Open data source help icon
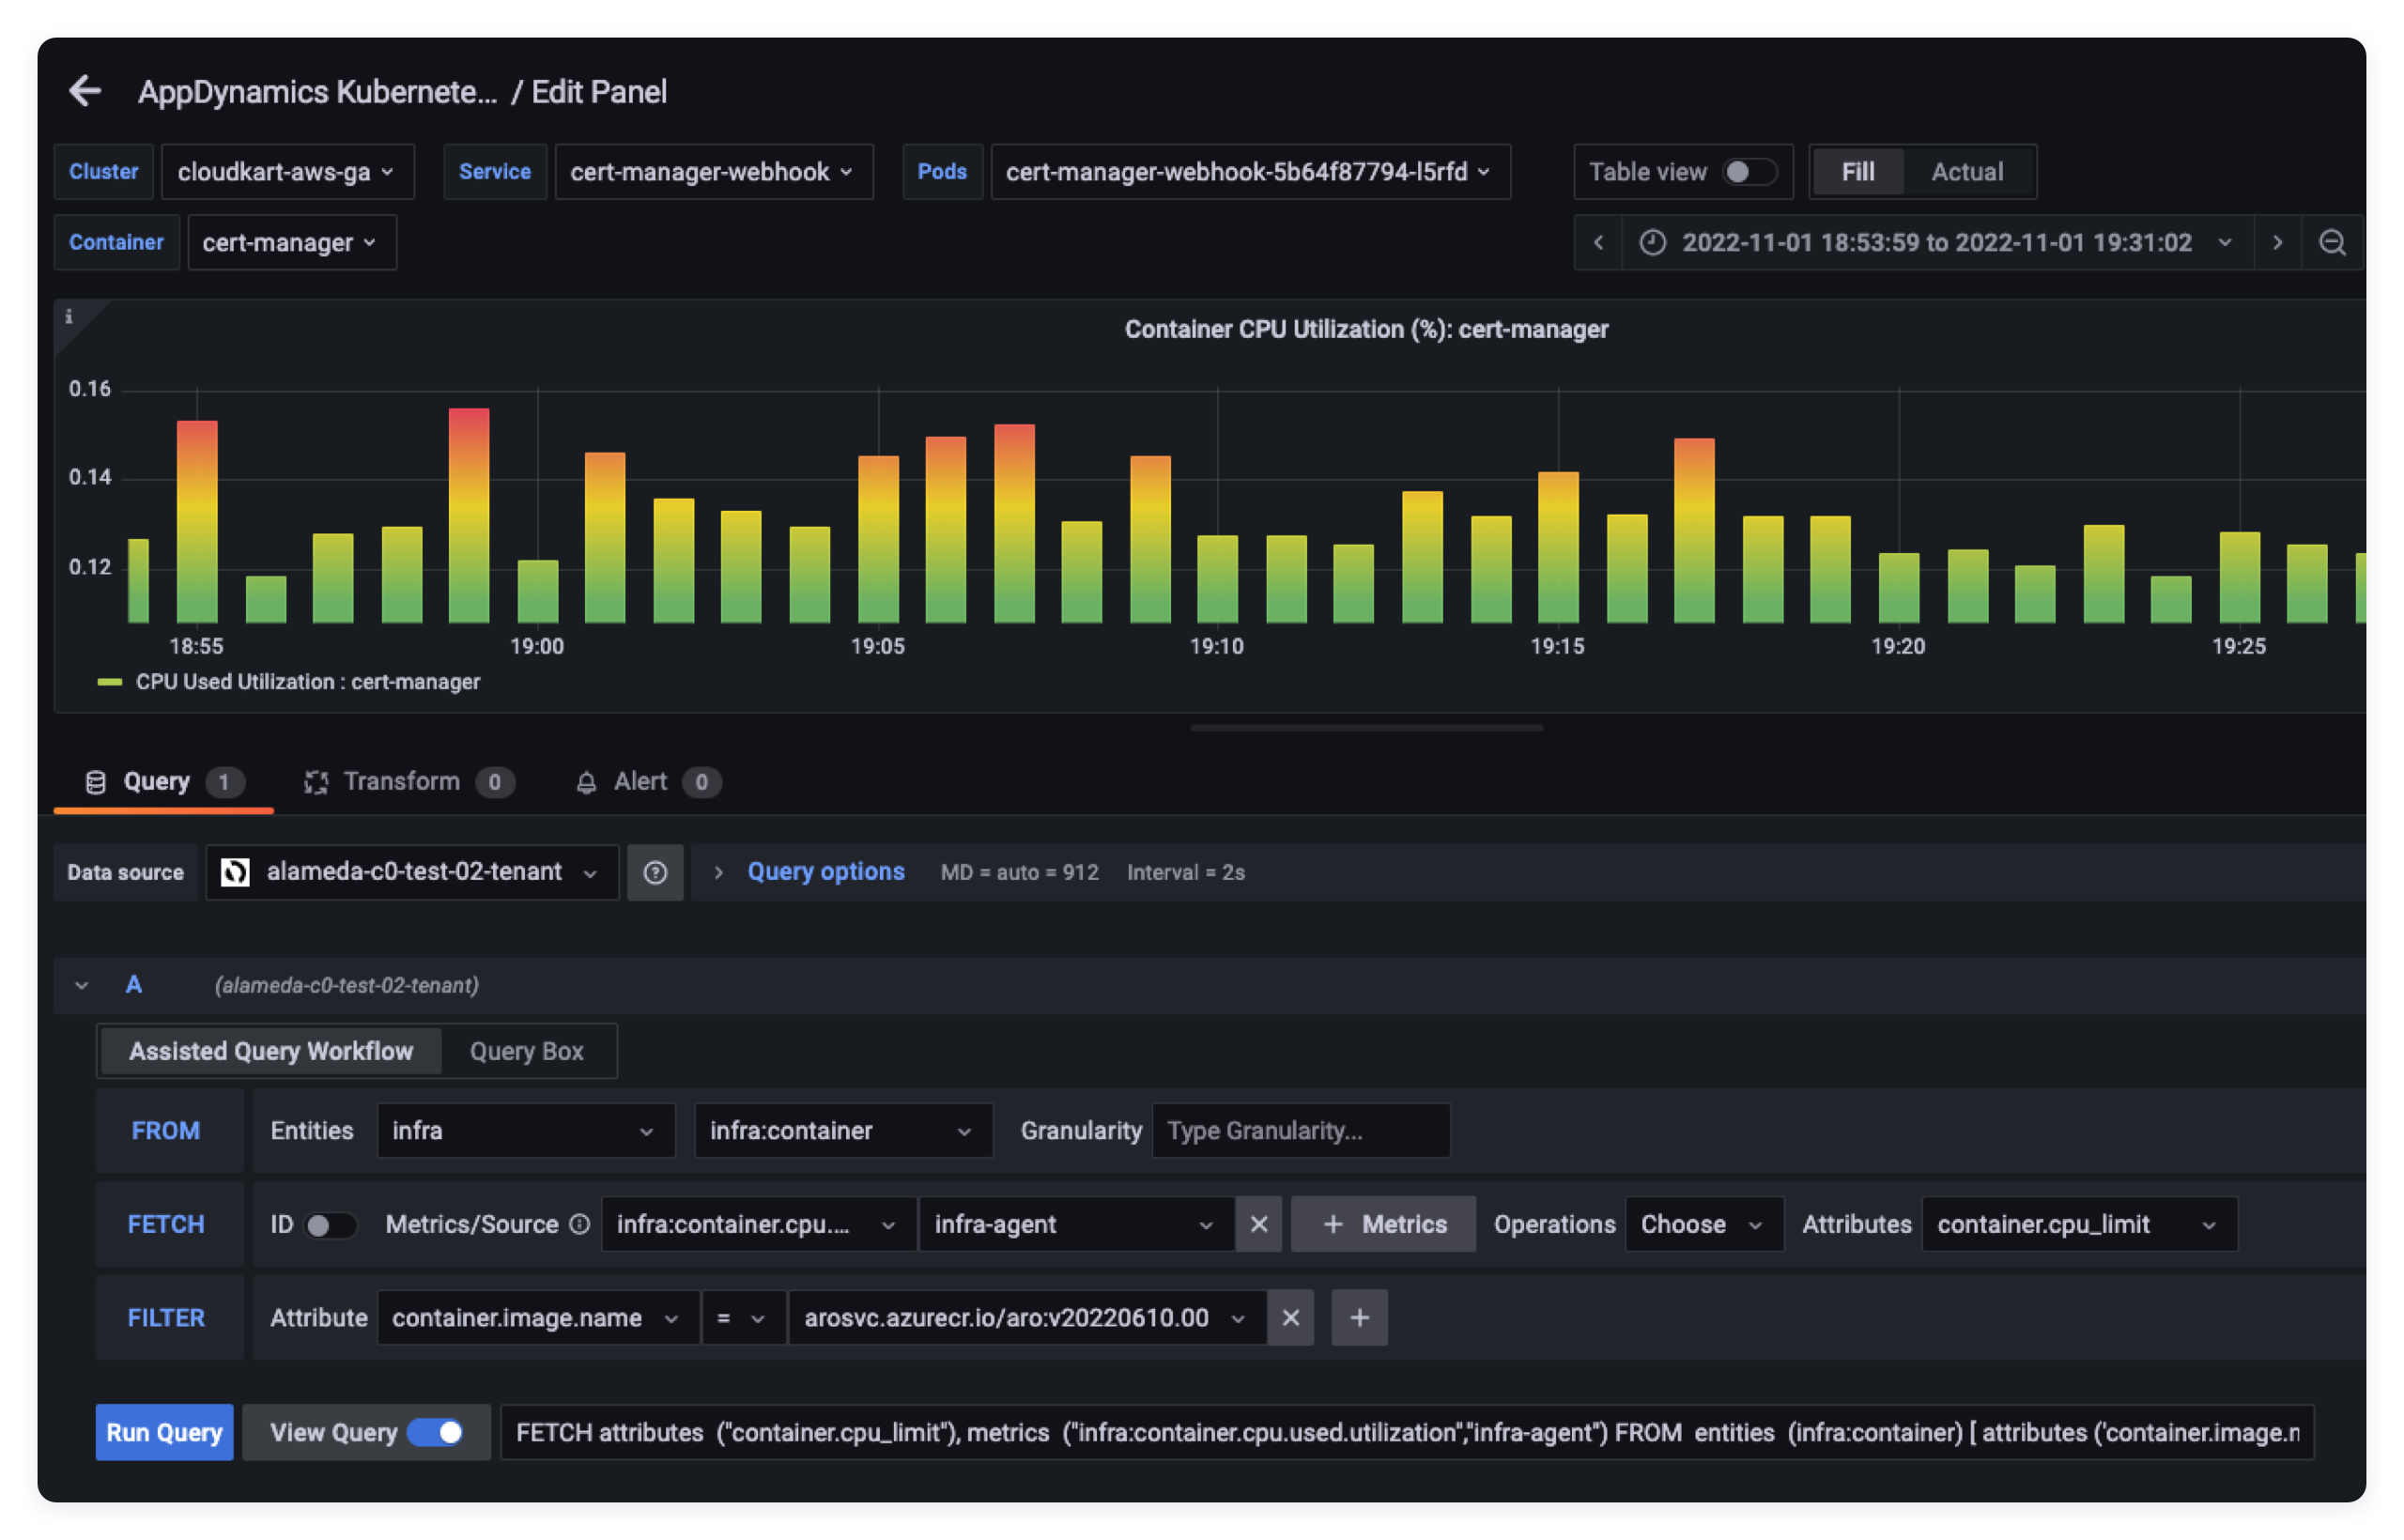2404x1540 pixels. (655, 872)
